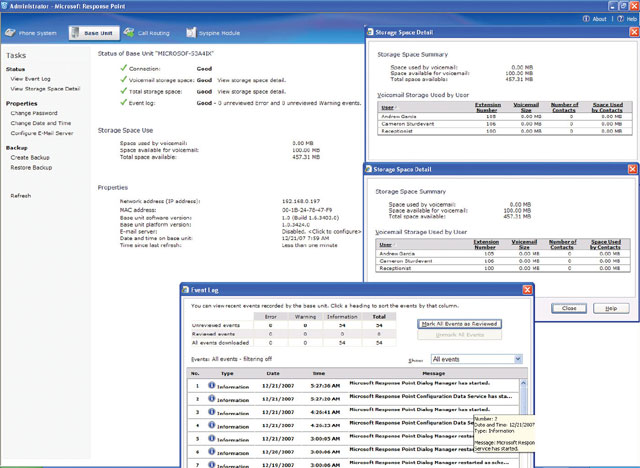
Task: Open View Event Log task
Action: (31, 79)
